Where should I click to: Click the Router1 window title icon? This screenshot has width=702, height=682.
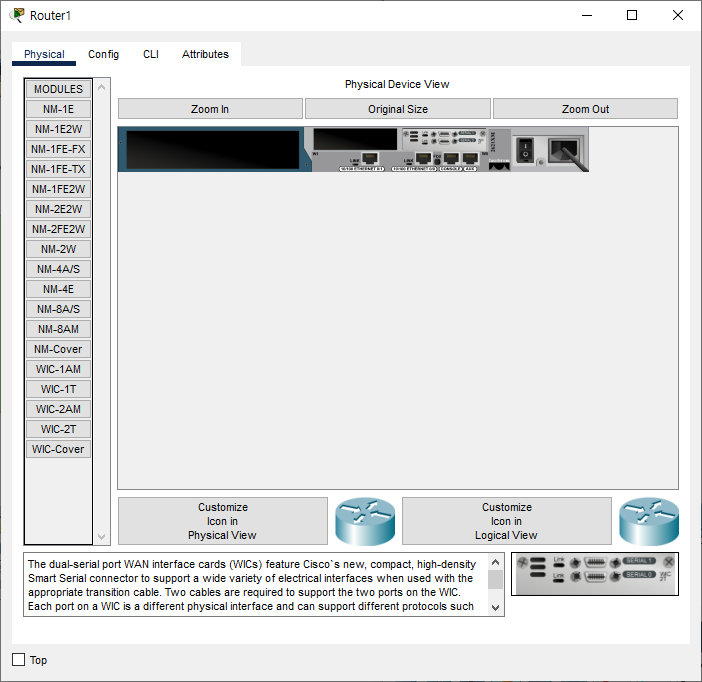(x=17, y=15)
